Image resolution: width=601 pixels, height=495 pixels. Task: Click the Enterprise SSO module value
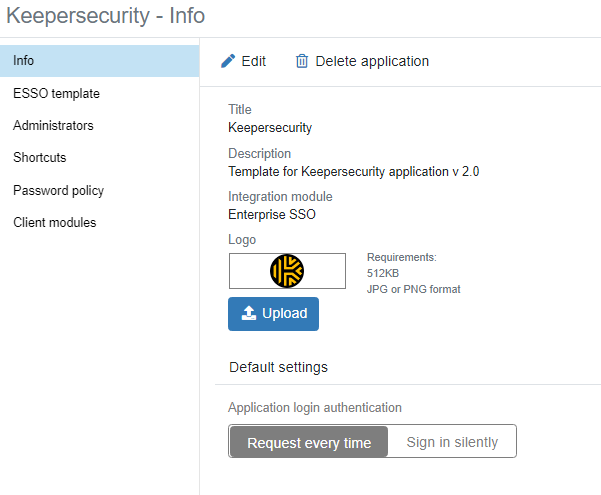coord(273,214)
